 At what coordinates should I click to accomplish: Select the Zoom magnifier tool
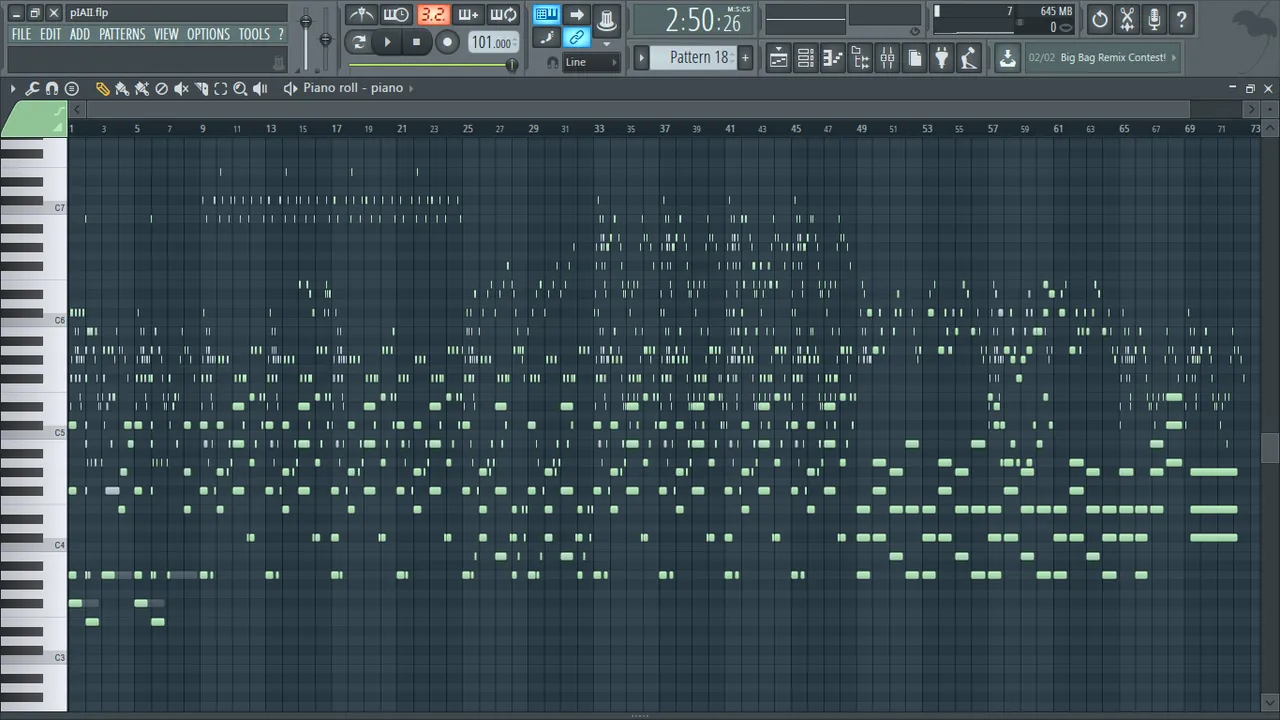(x=240, y=89)
